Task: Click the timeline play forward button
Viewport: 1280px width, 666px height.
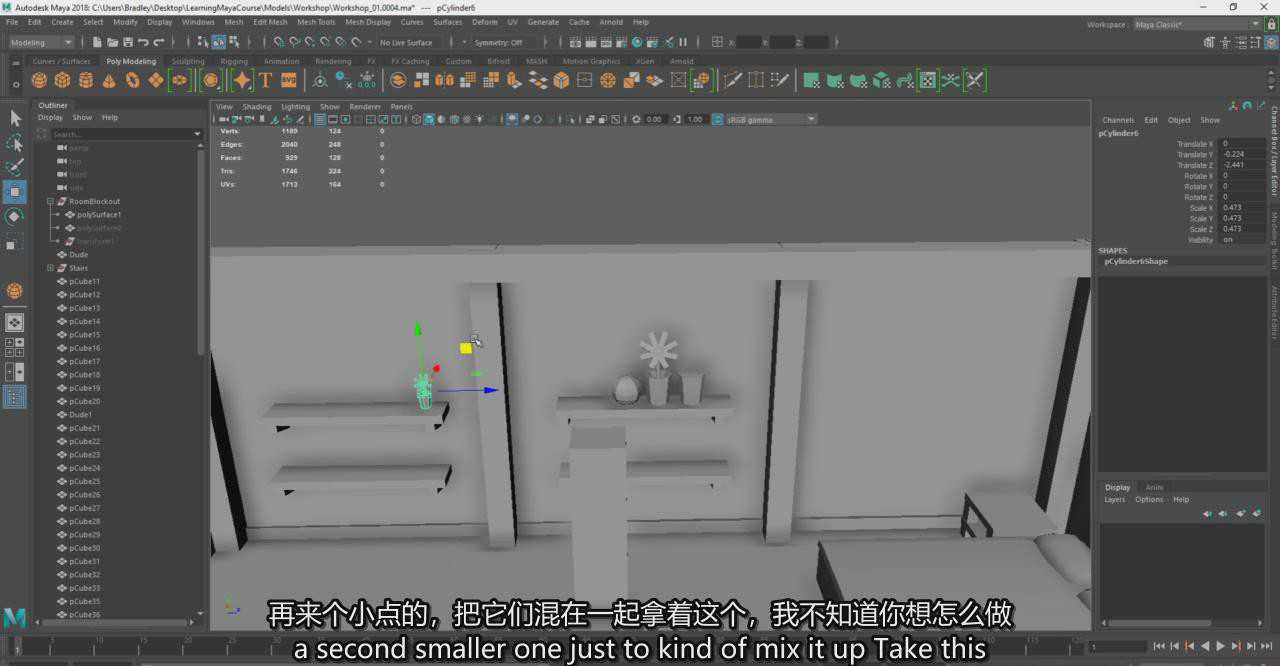Action: (x=1220, y=646)
